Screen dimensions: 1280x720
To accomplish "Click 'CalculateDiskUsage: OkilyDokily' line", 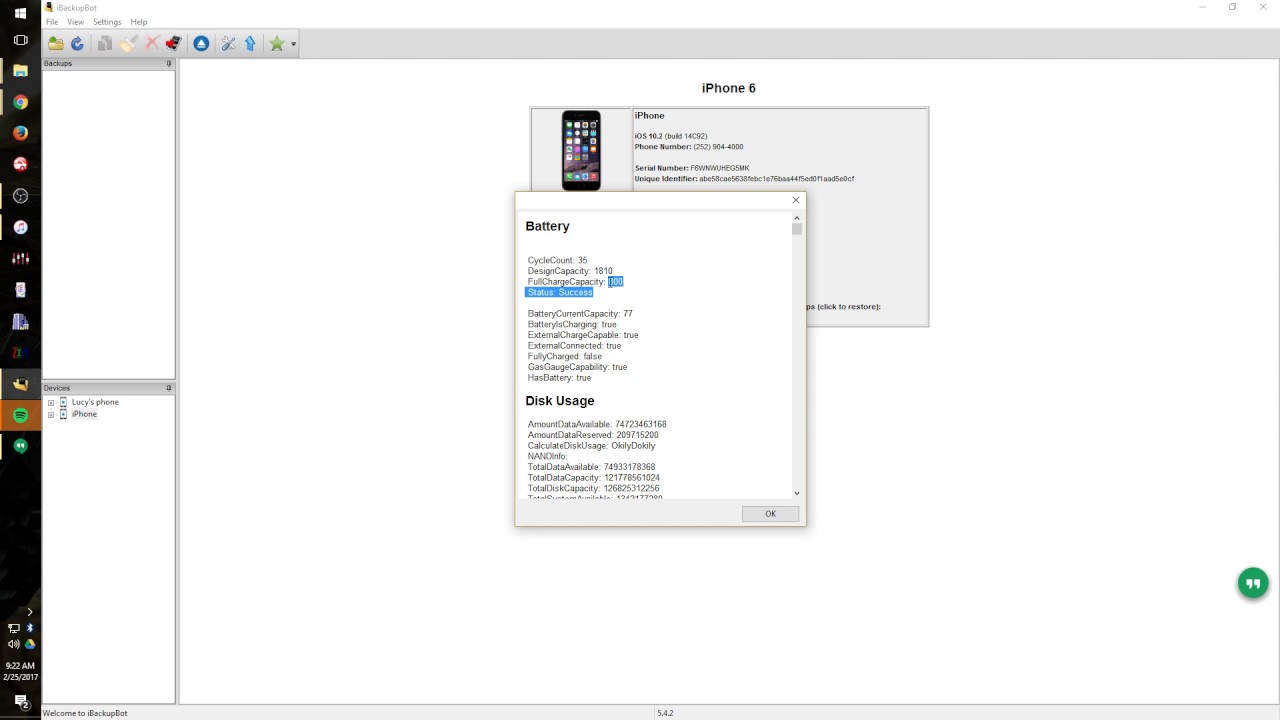I will (592, 446).
